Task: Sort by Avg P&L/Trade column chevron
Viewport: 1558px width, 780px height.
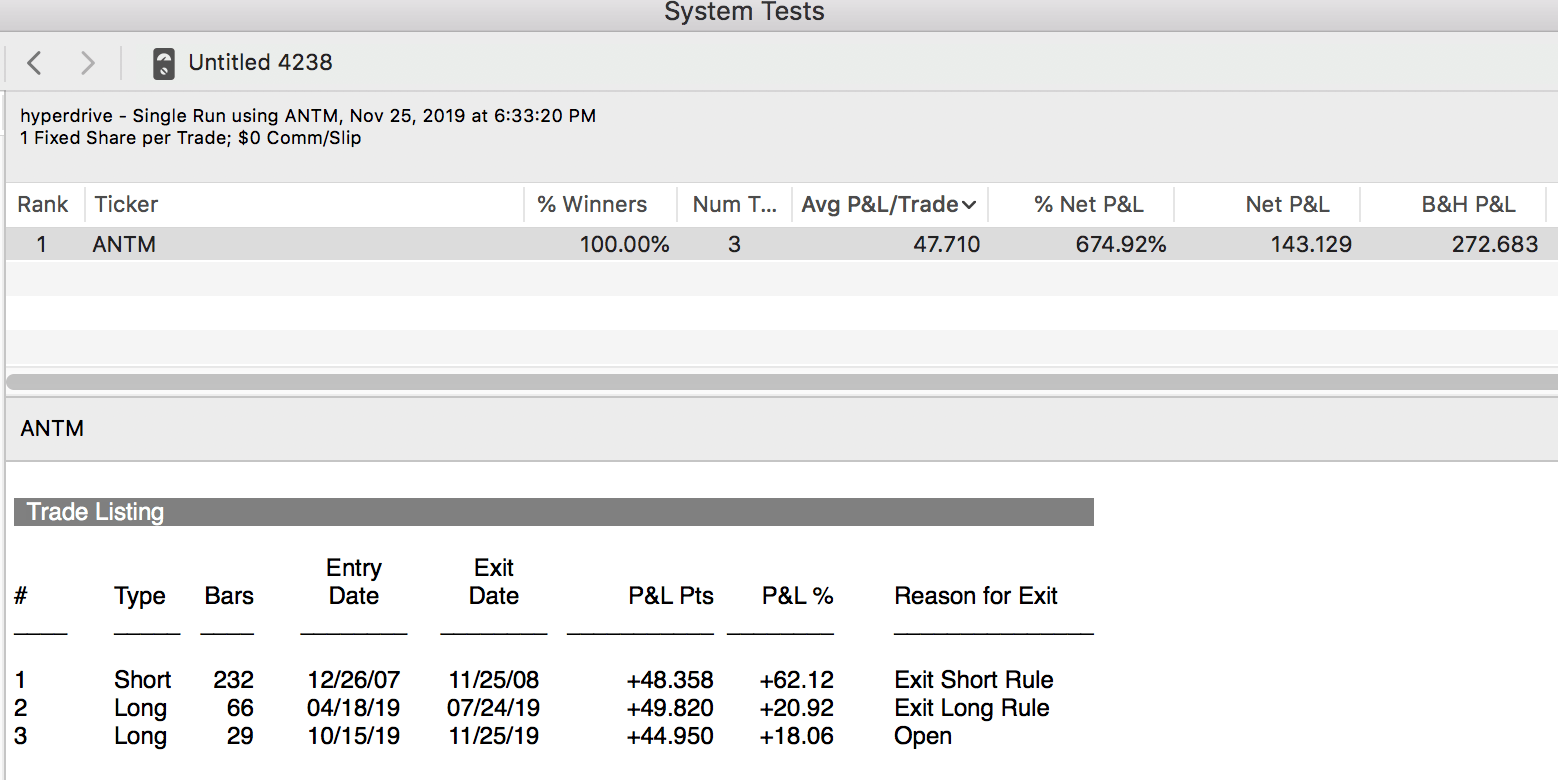Action: point(968,205)
